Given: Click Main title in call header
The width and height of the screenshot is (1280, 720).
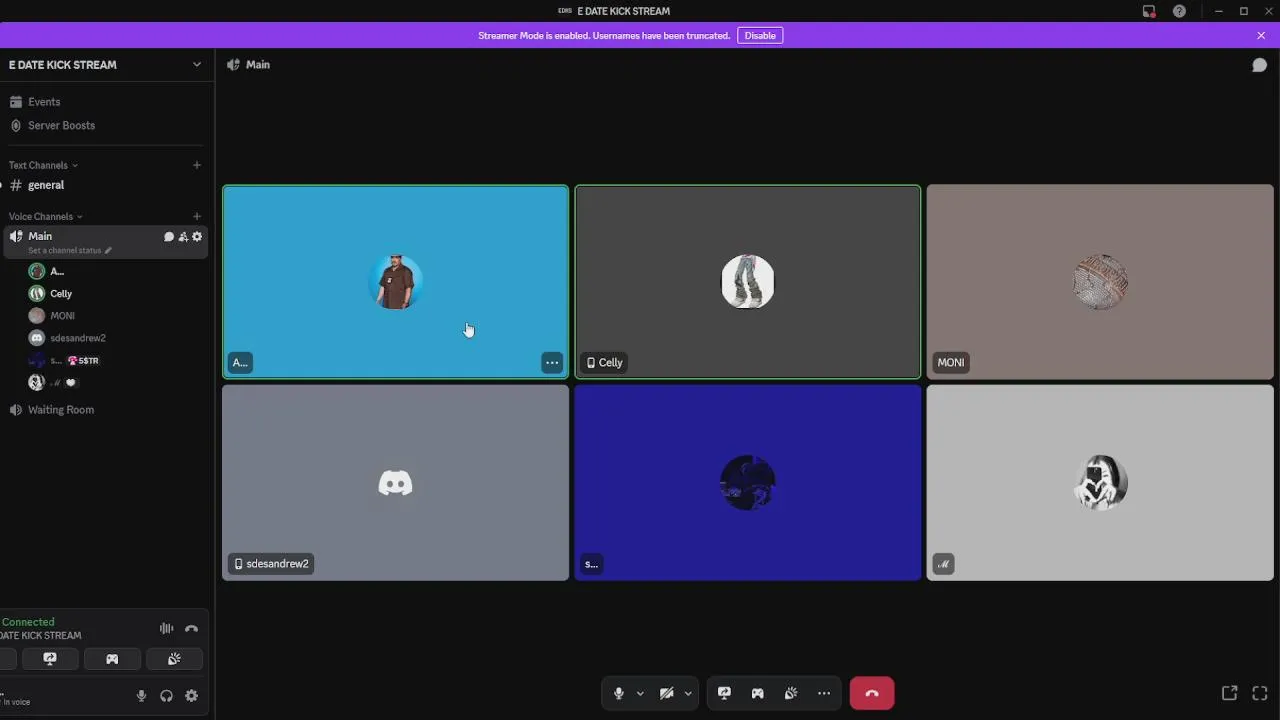Looking at the screenshot, I should [x=258, y=65].
